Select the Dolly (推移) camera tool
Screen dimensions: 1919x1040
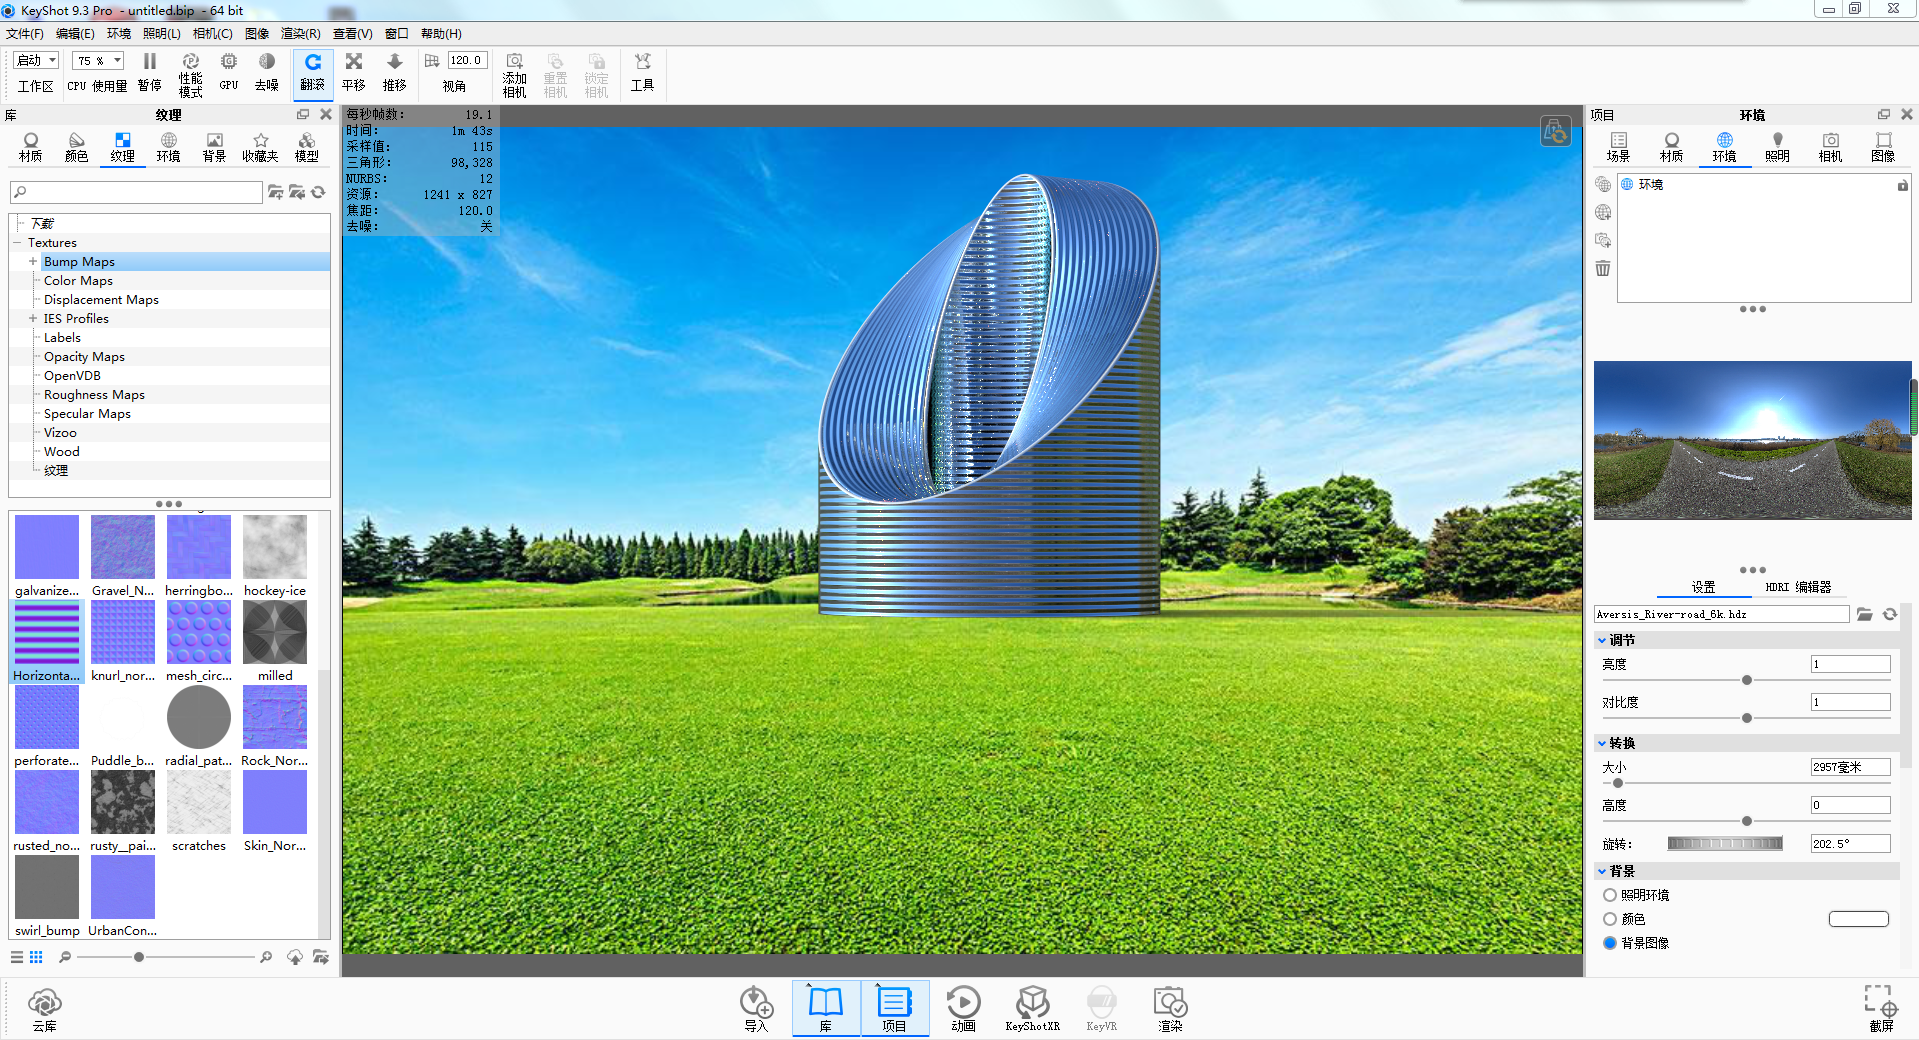click(x=395, y=73)
